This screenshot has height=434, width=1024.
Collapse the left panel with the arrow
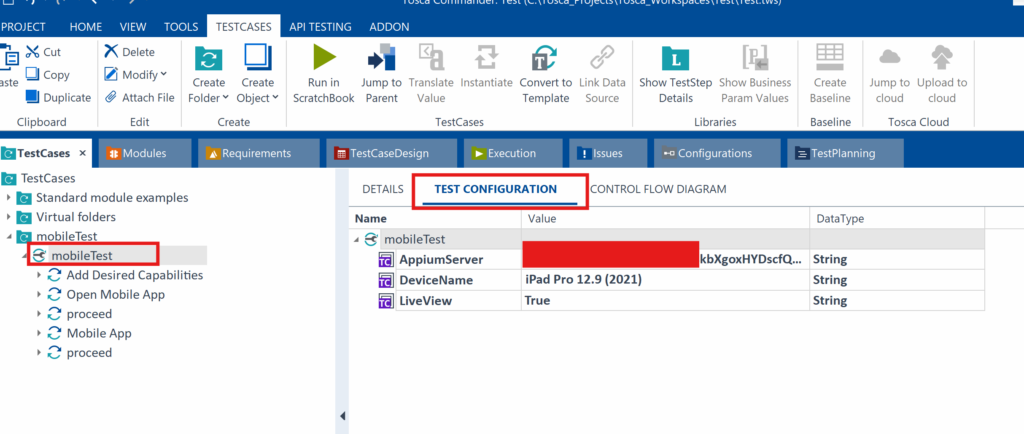coord(342,415)
